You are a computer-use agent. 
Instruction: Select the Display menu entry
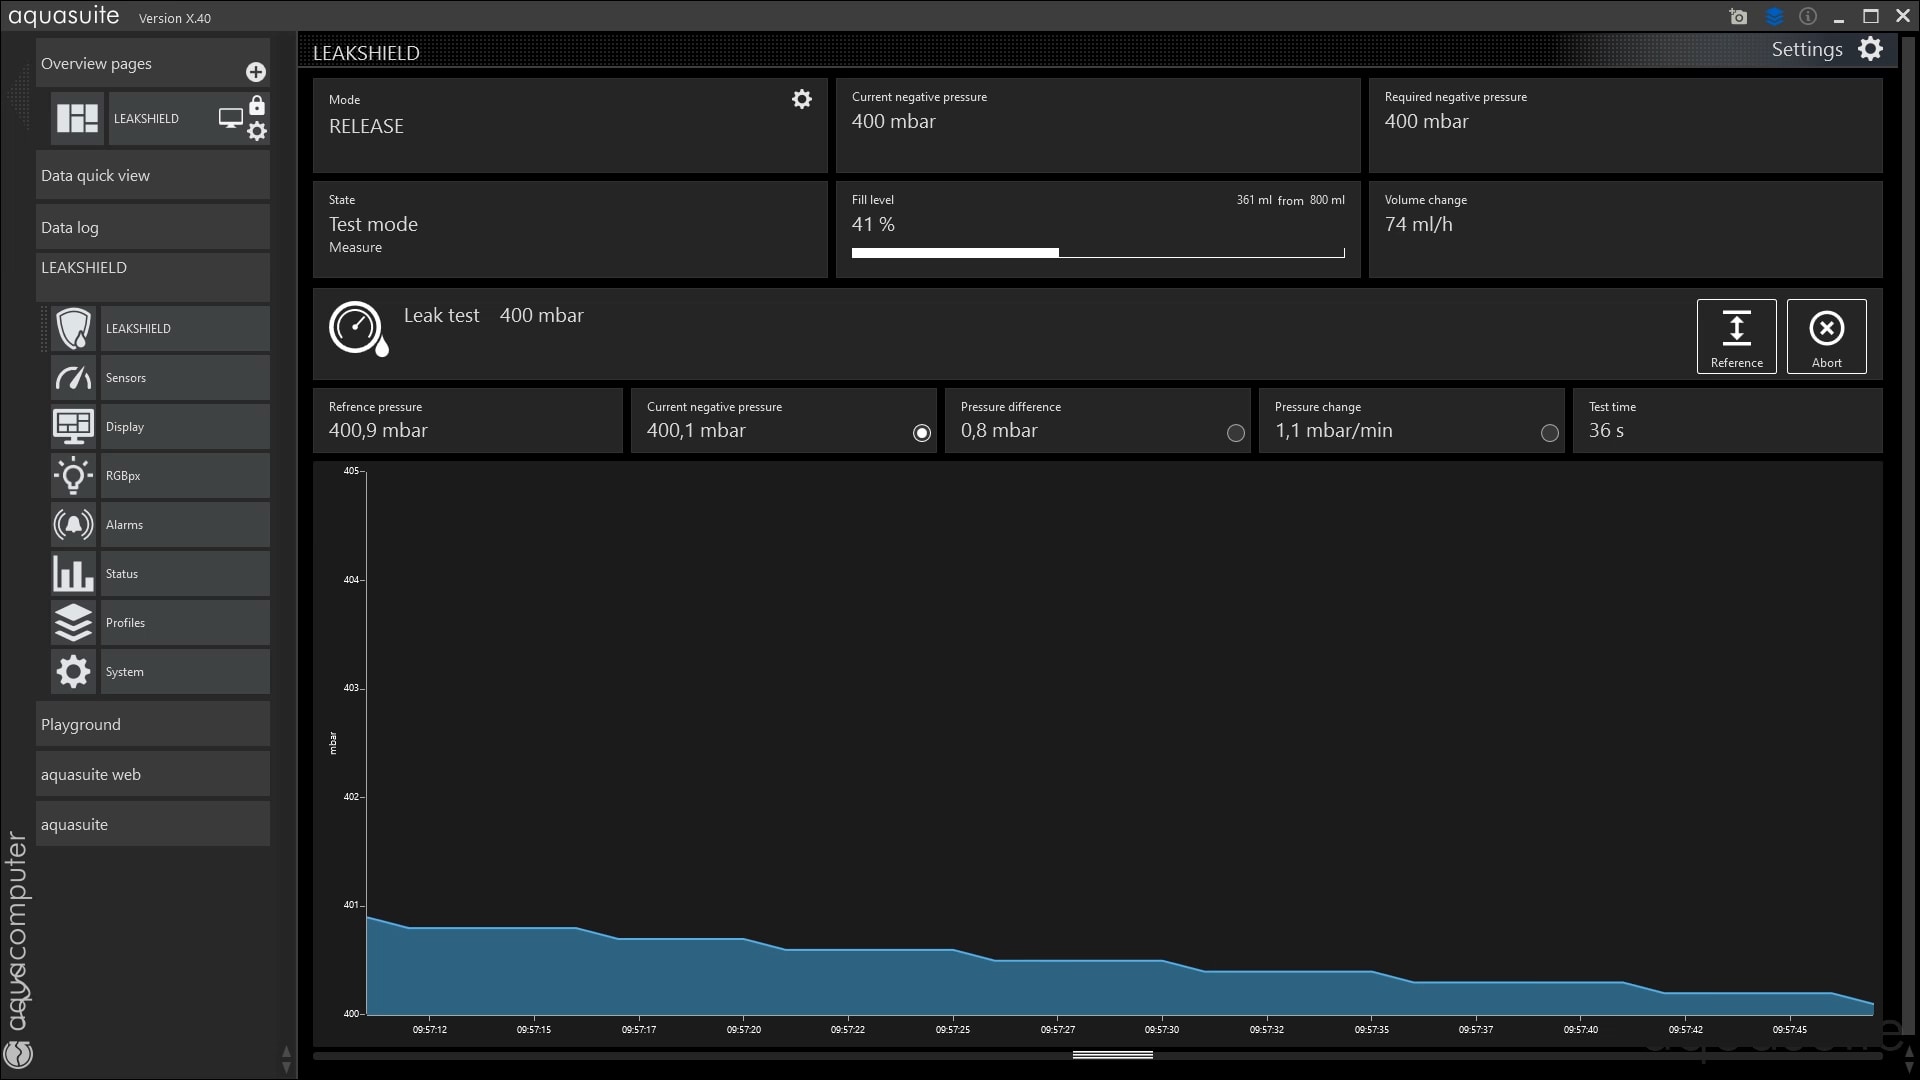pyautogui.click(x=185, y=426)
